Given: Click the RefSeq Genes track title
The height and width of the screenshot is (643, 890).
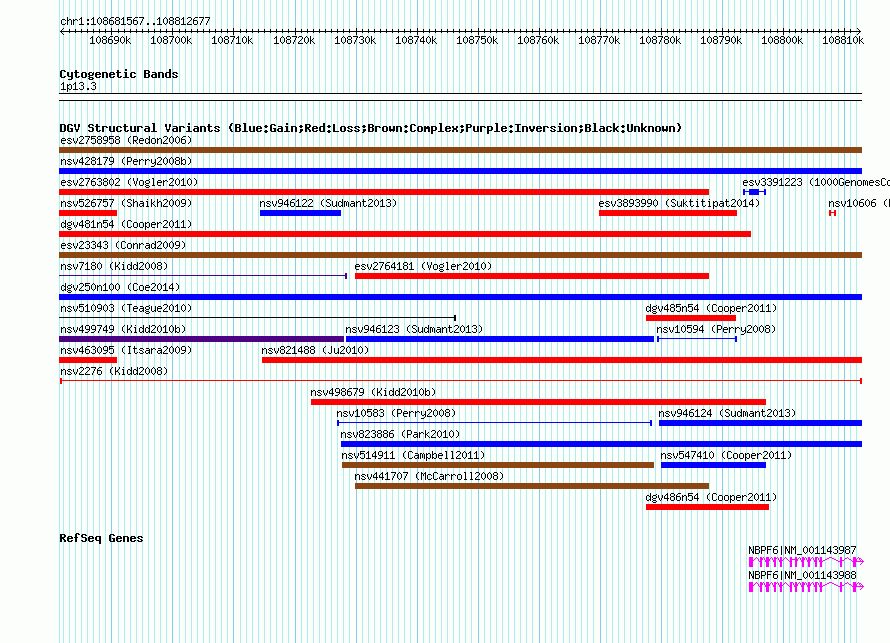Looking at the screenshot, I should click(101, 538).
